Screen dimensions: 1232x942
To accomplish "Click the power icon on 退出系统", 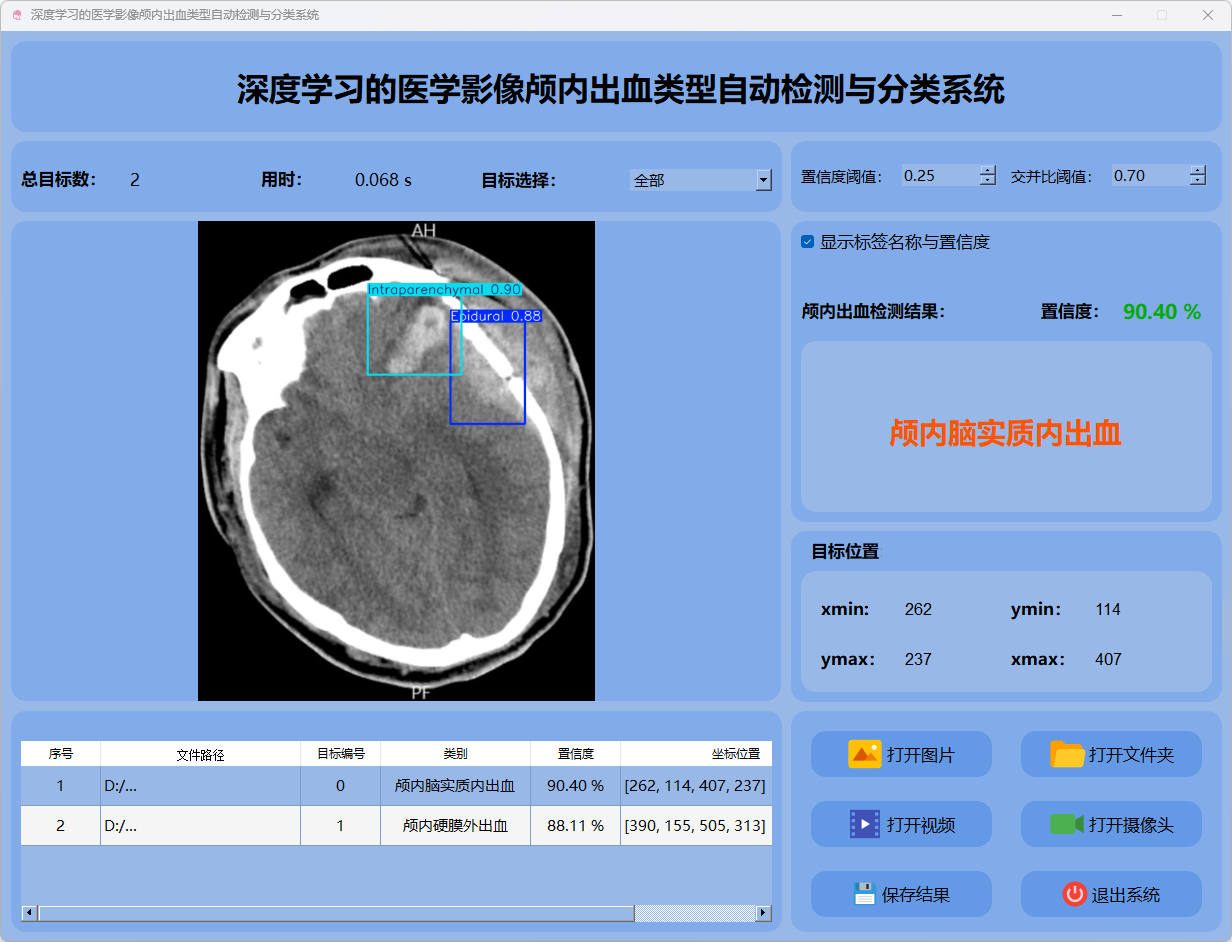I will [1074, 894].
